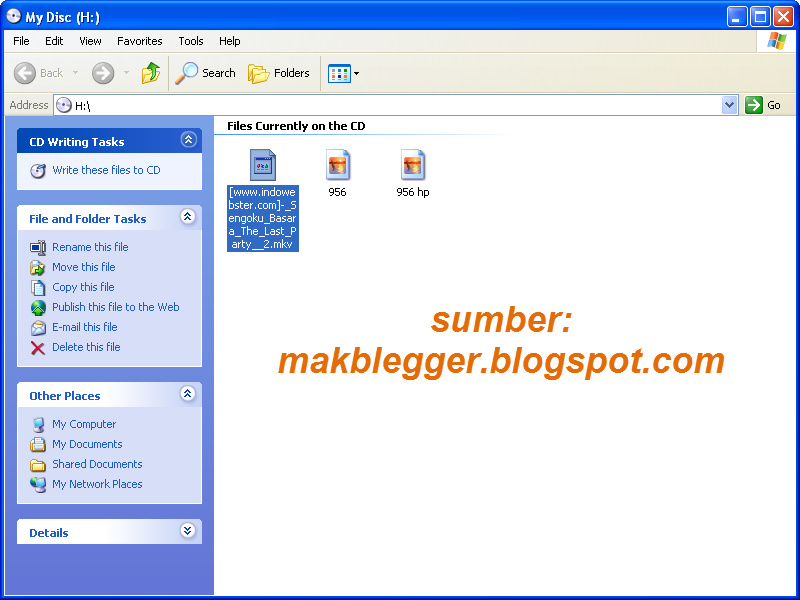
Task: Click the 956 hp file name label
Action: [x=413, y=192]
